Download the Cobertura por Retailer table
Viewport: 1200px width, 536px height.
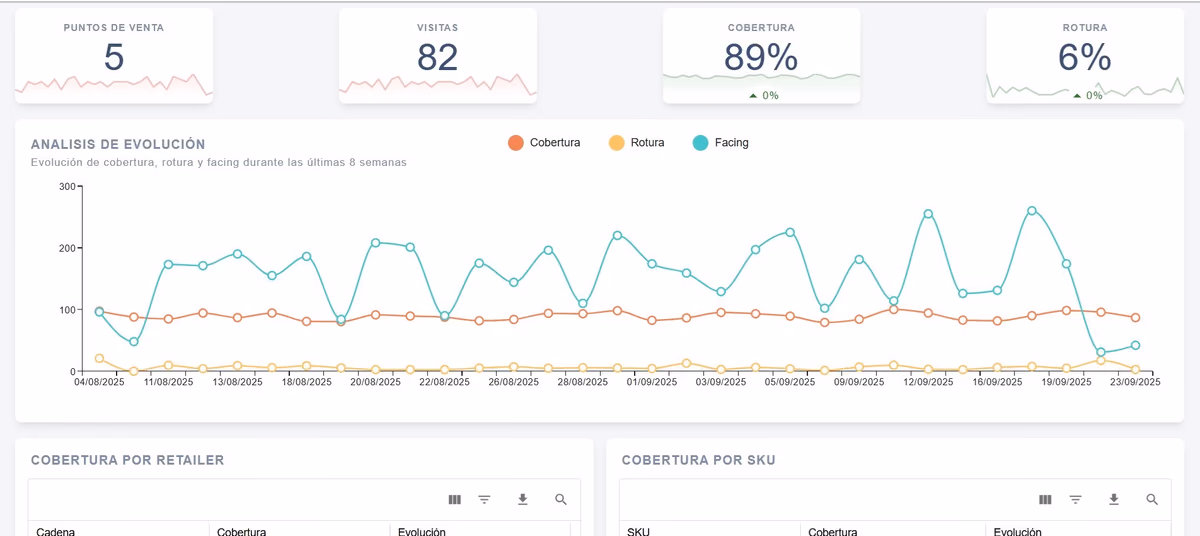click(x=522, y=499)
